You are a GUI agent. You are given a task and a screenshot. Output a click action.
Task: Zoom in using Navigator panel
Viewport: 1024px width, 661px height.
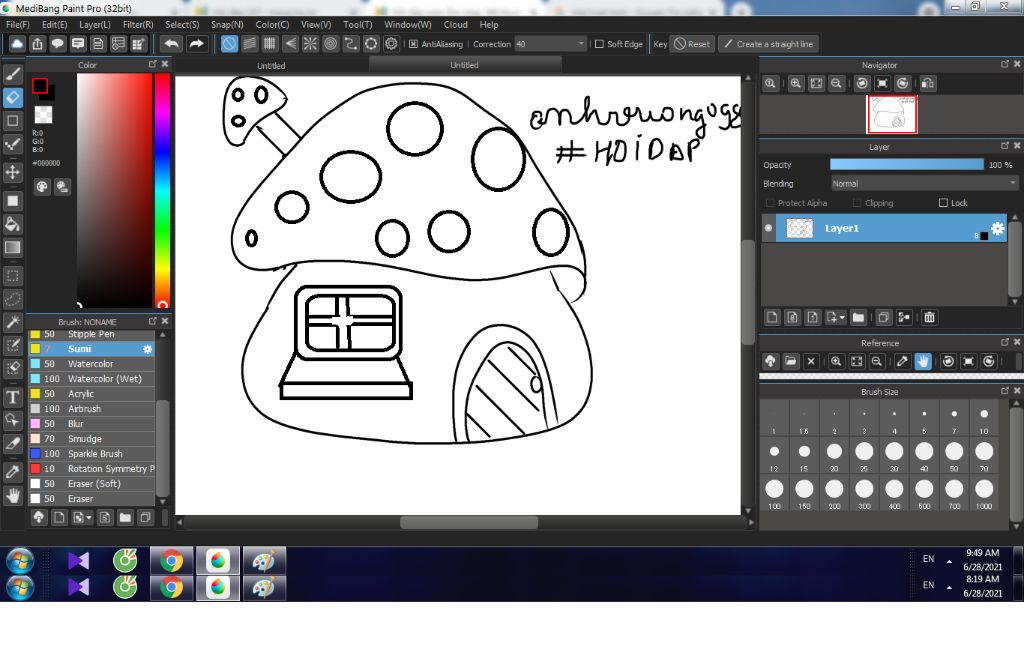(795, 84)
